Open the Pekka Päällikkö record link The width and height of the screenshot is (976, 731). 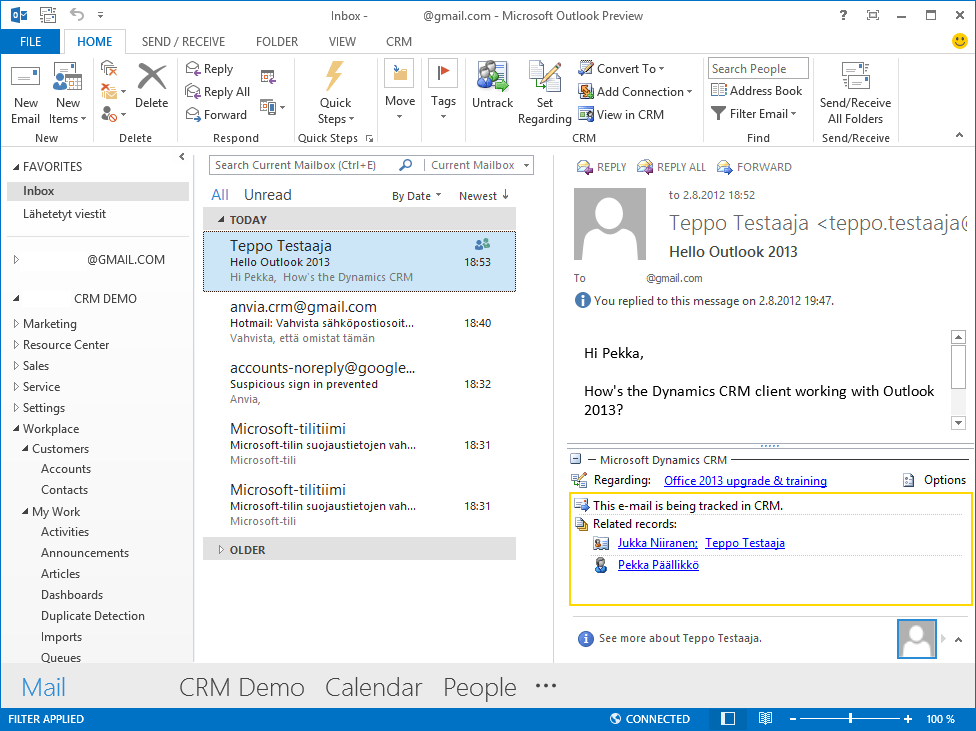coord(658,565)
